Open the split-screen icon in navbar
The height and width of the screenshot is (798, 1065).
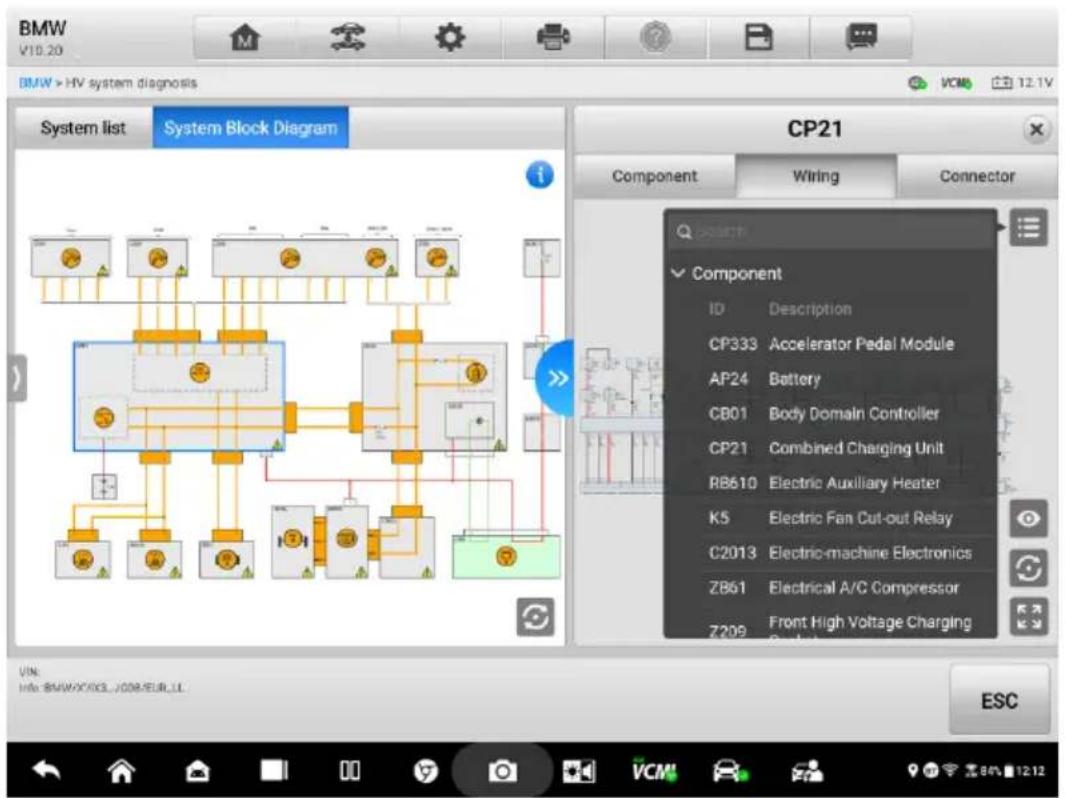(350, 771)
